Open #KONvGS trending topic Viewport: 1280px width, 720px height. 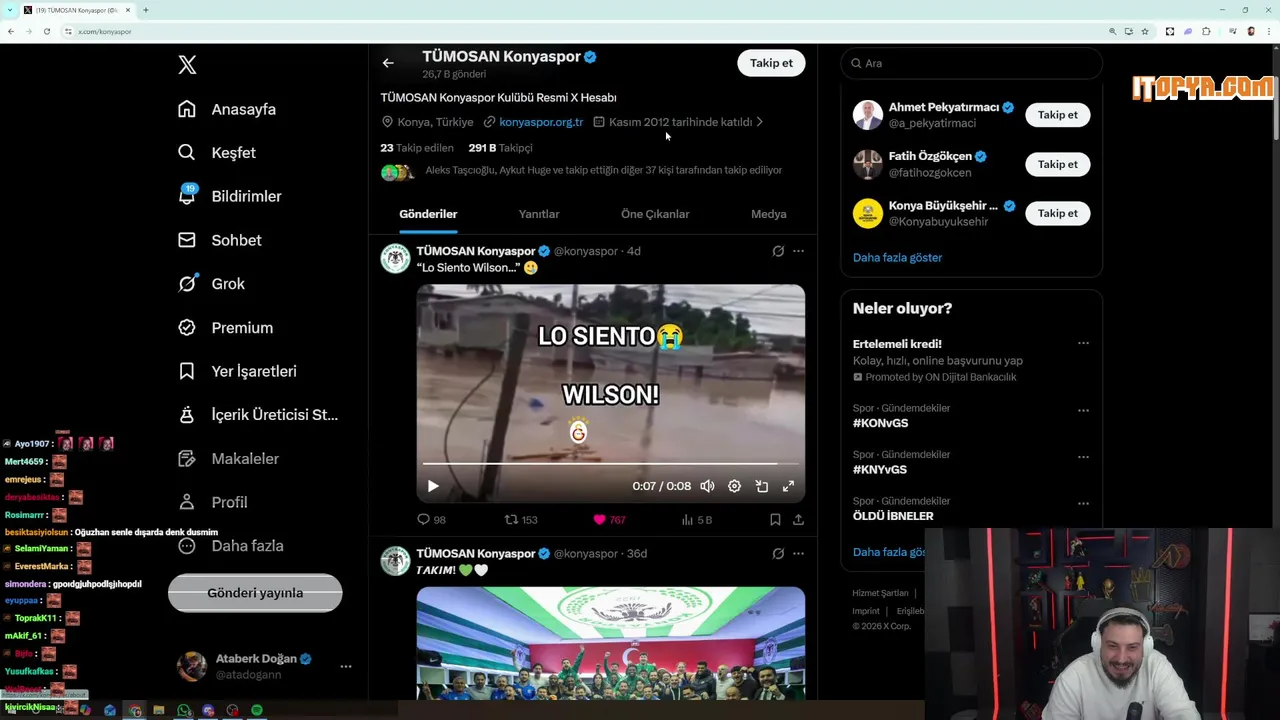click(880, 424)
